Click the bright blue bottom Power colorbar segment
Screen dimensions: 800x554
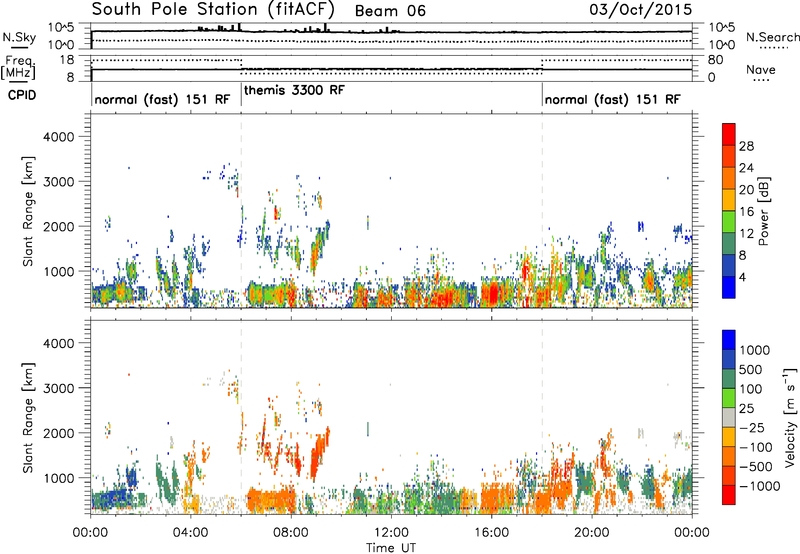pos(729,288)
